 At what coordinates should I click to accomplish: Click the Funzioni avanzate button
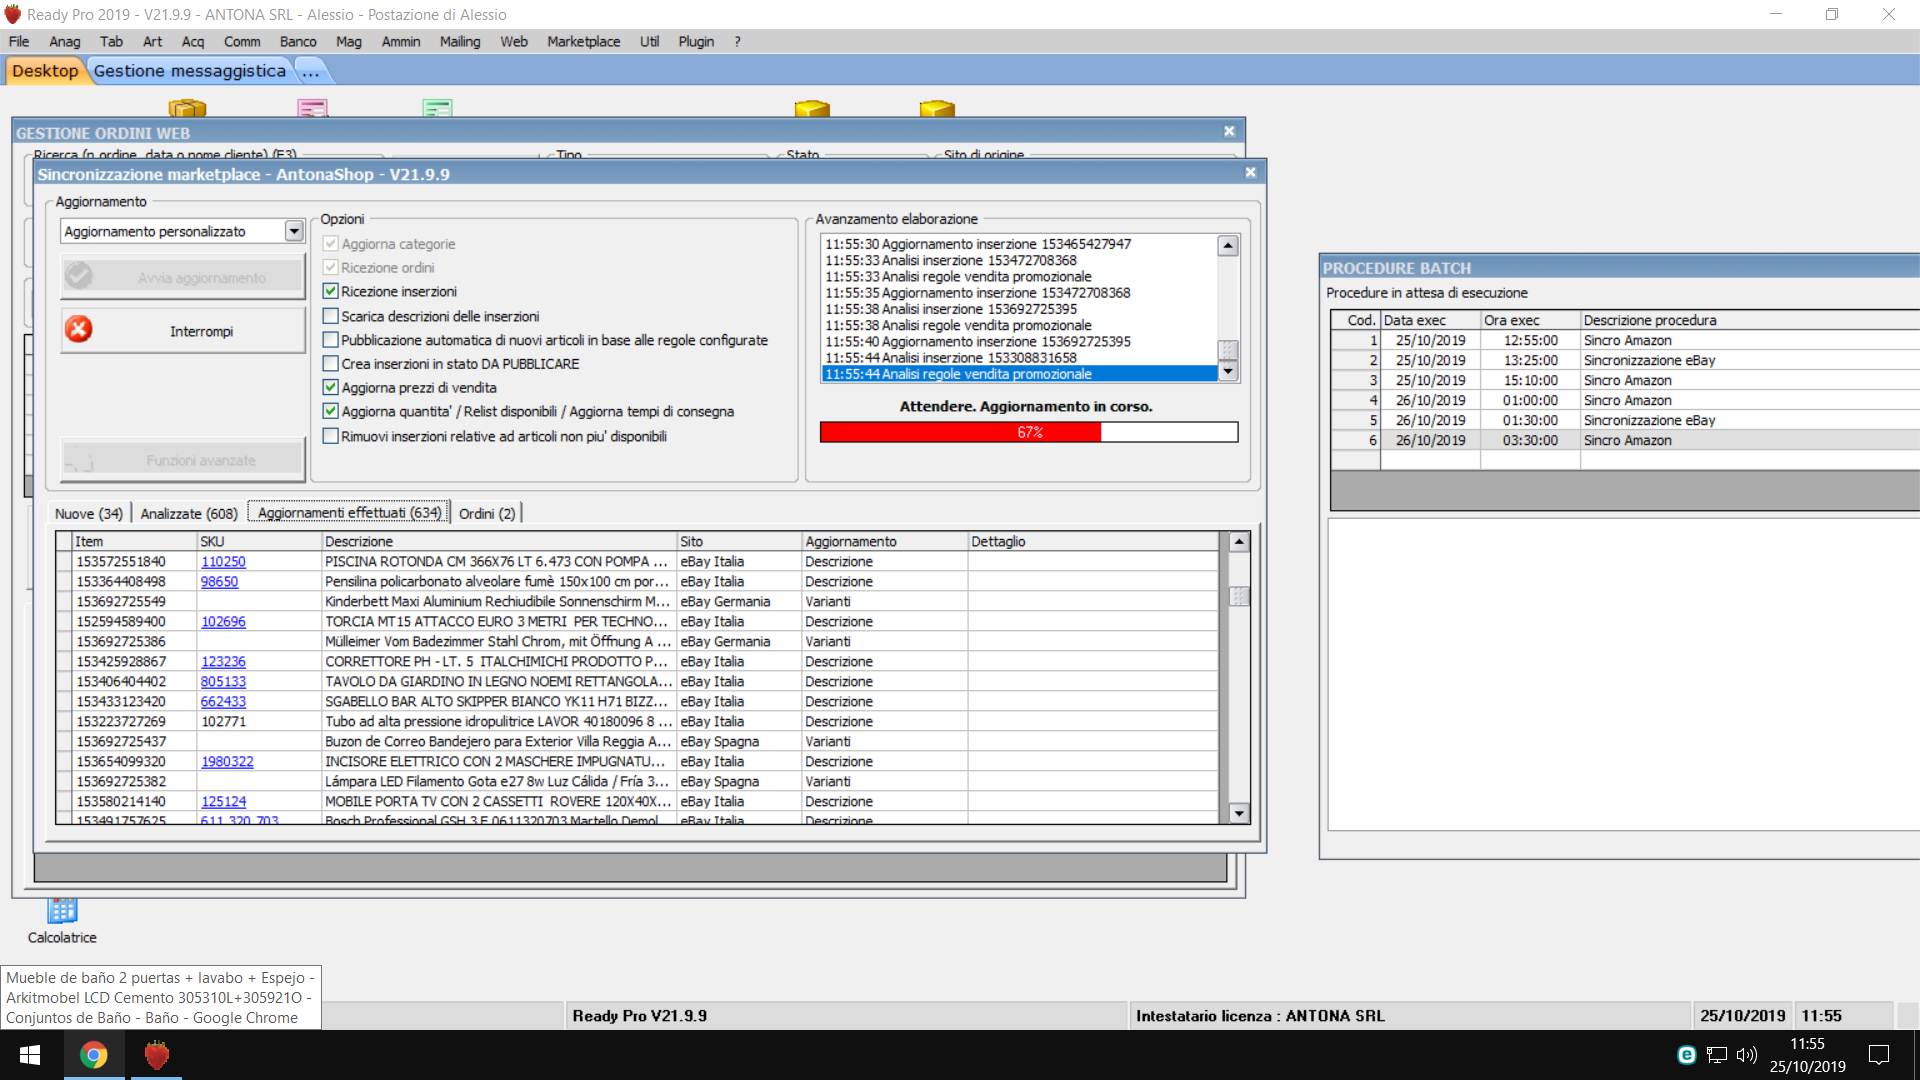coord(183,460)
